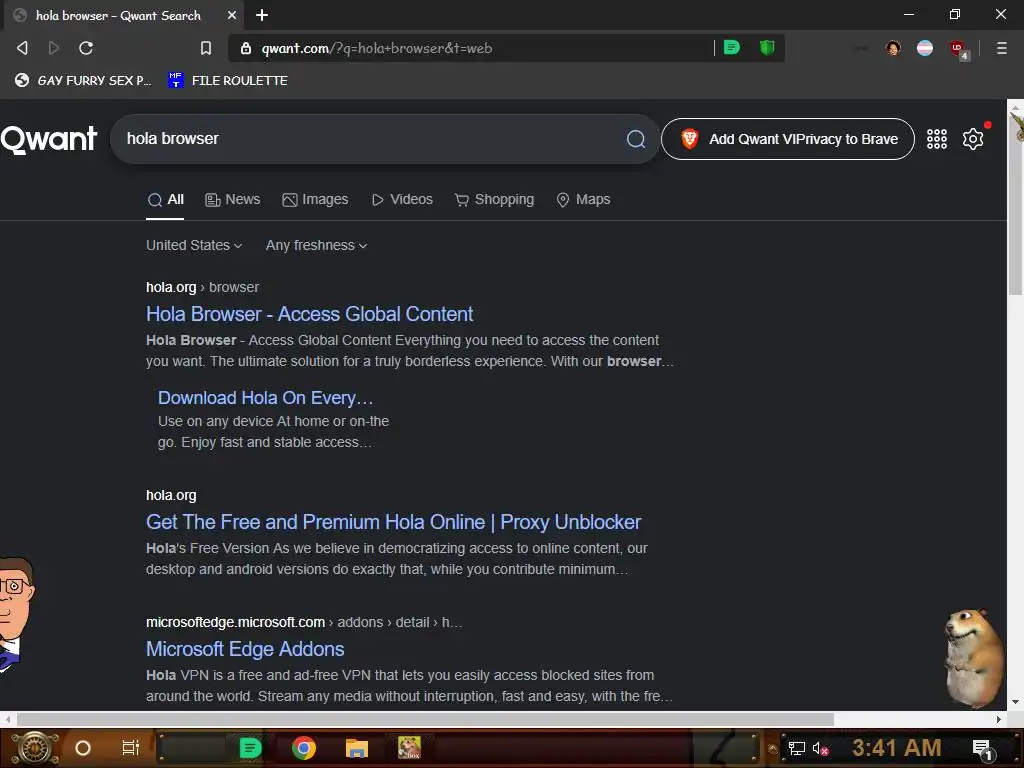The width and height of the screenshot is (1024, 768).
Task: Click the address bar lock icon
Action: [x=246, y=48]
